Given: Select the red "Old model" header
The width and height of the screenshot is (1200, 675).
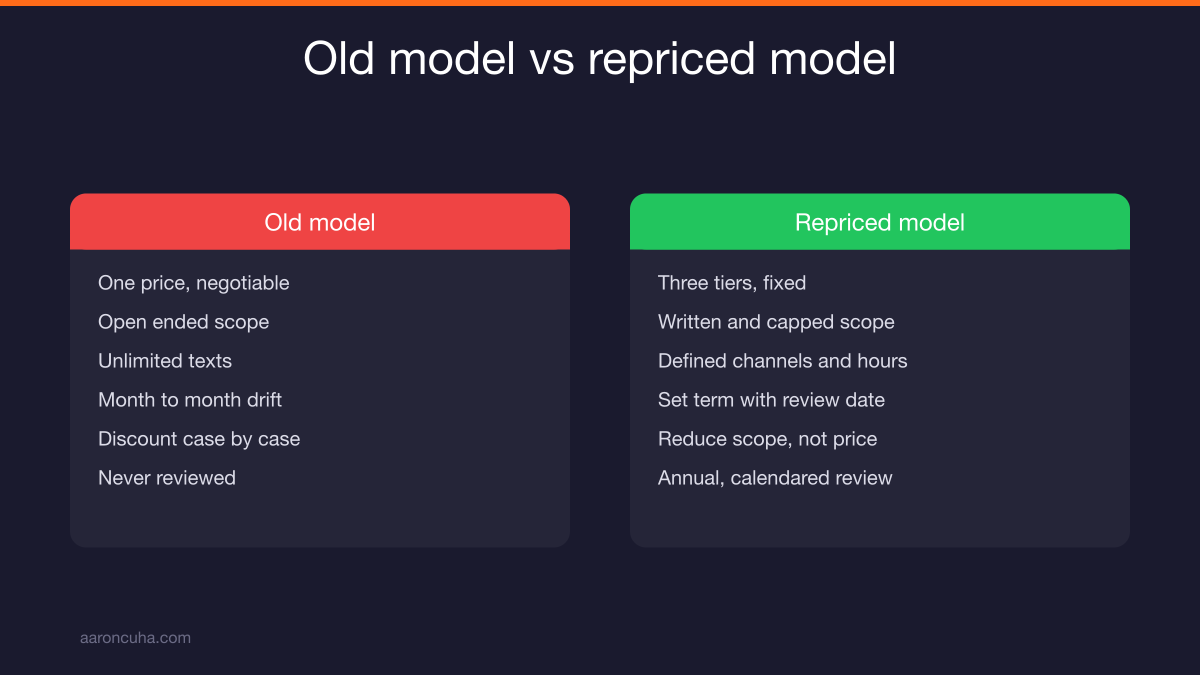Looking at the screenshot, I should click(x=320, y=222).
